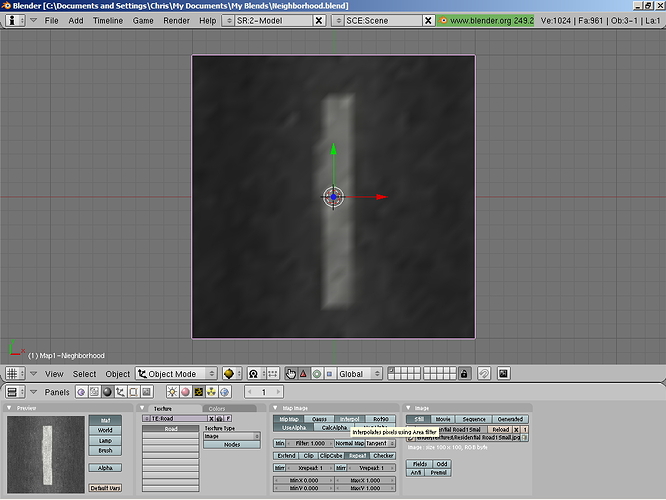666x500 pixels.
Task: Open the Timeline menu
Action: (108, 20)
